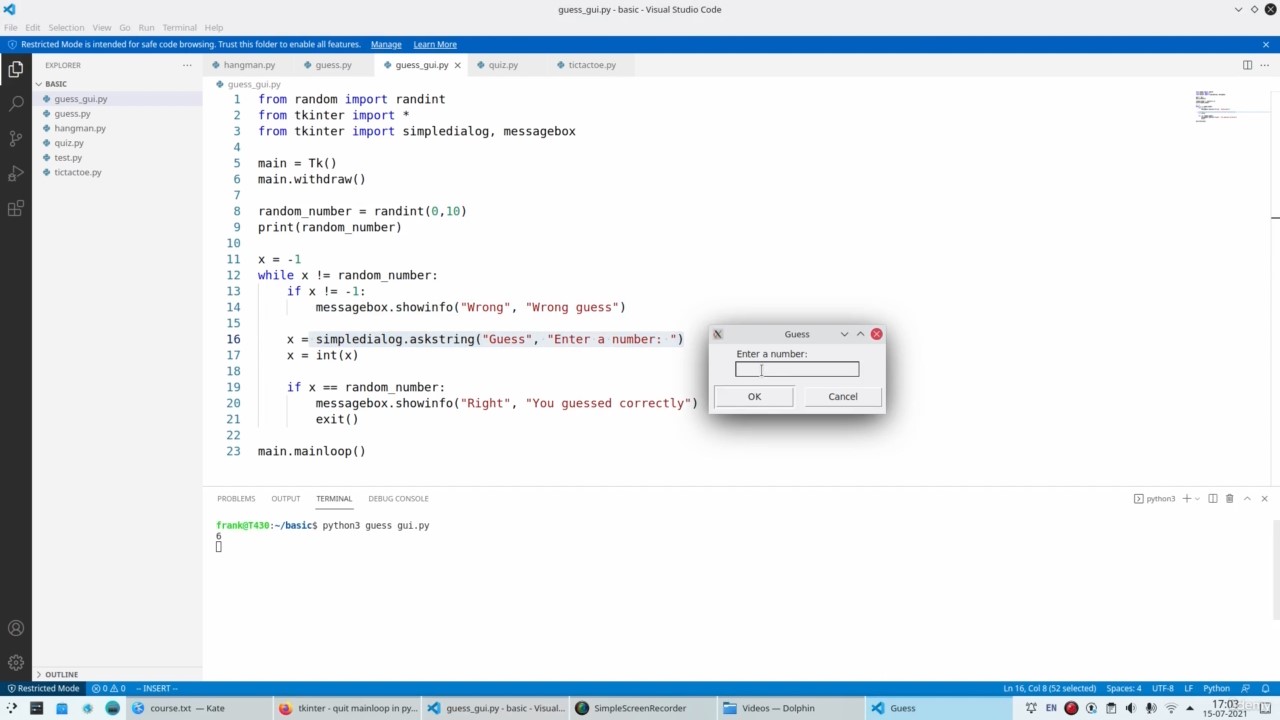This screenshot has height=720, width=1280.
Task: Show the Problems panel tab
Action: pyautogui.click(x=236, y=498)
